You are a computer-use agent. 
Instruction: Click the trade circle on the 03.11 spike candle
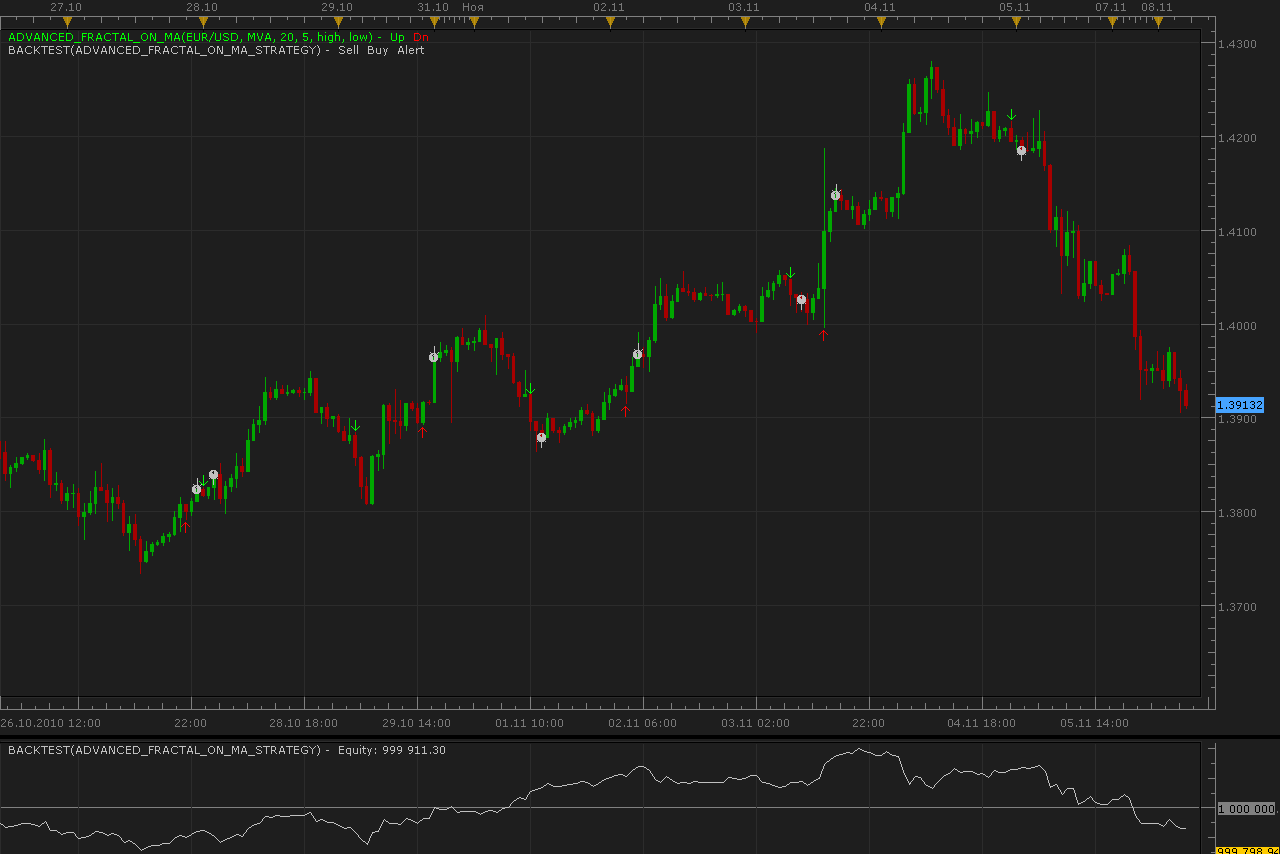pos(835,195)
